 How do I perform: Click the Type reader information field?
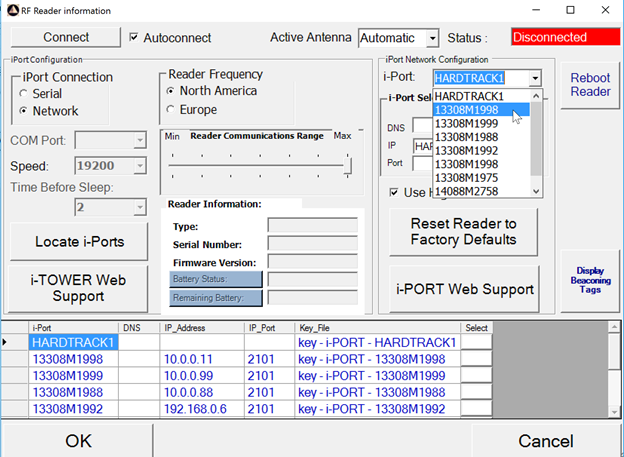tap(312, 225)
